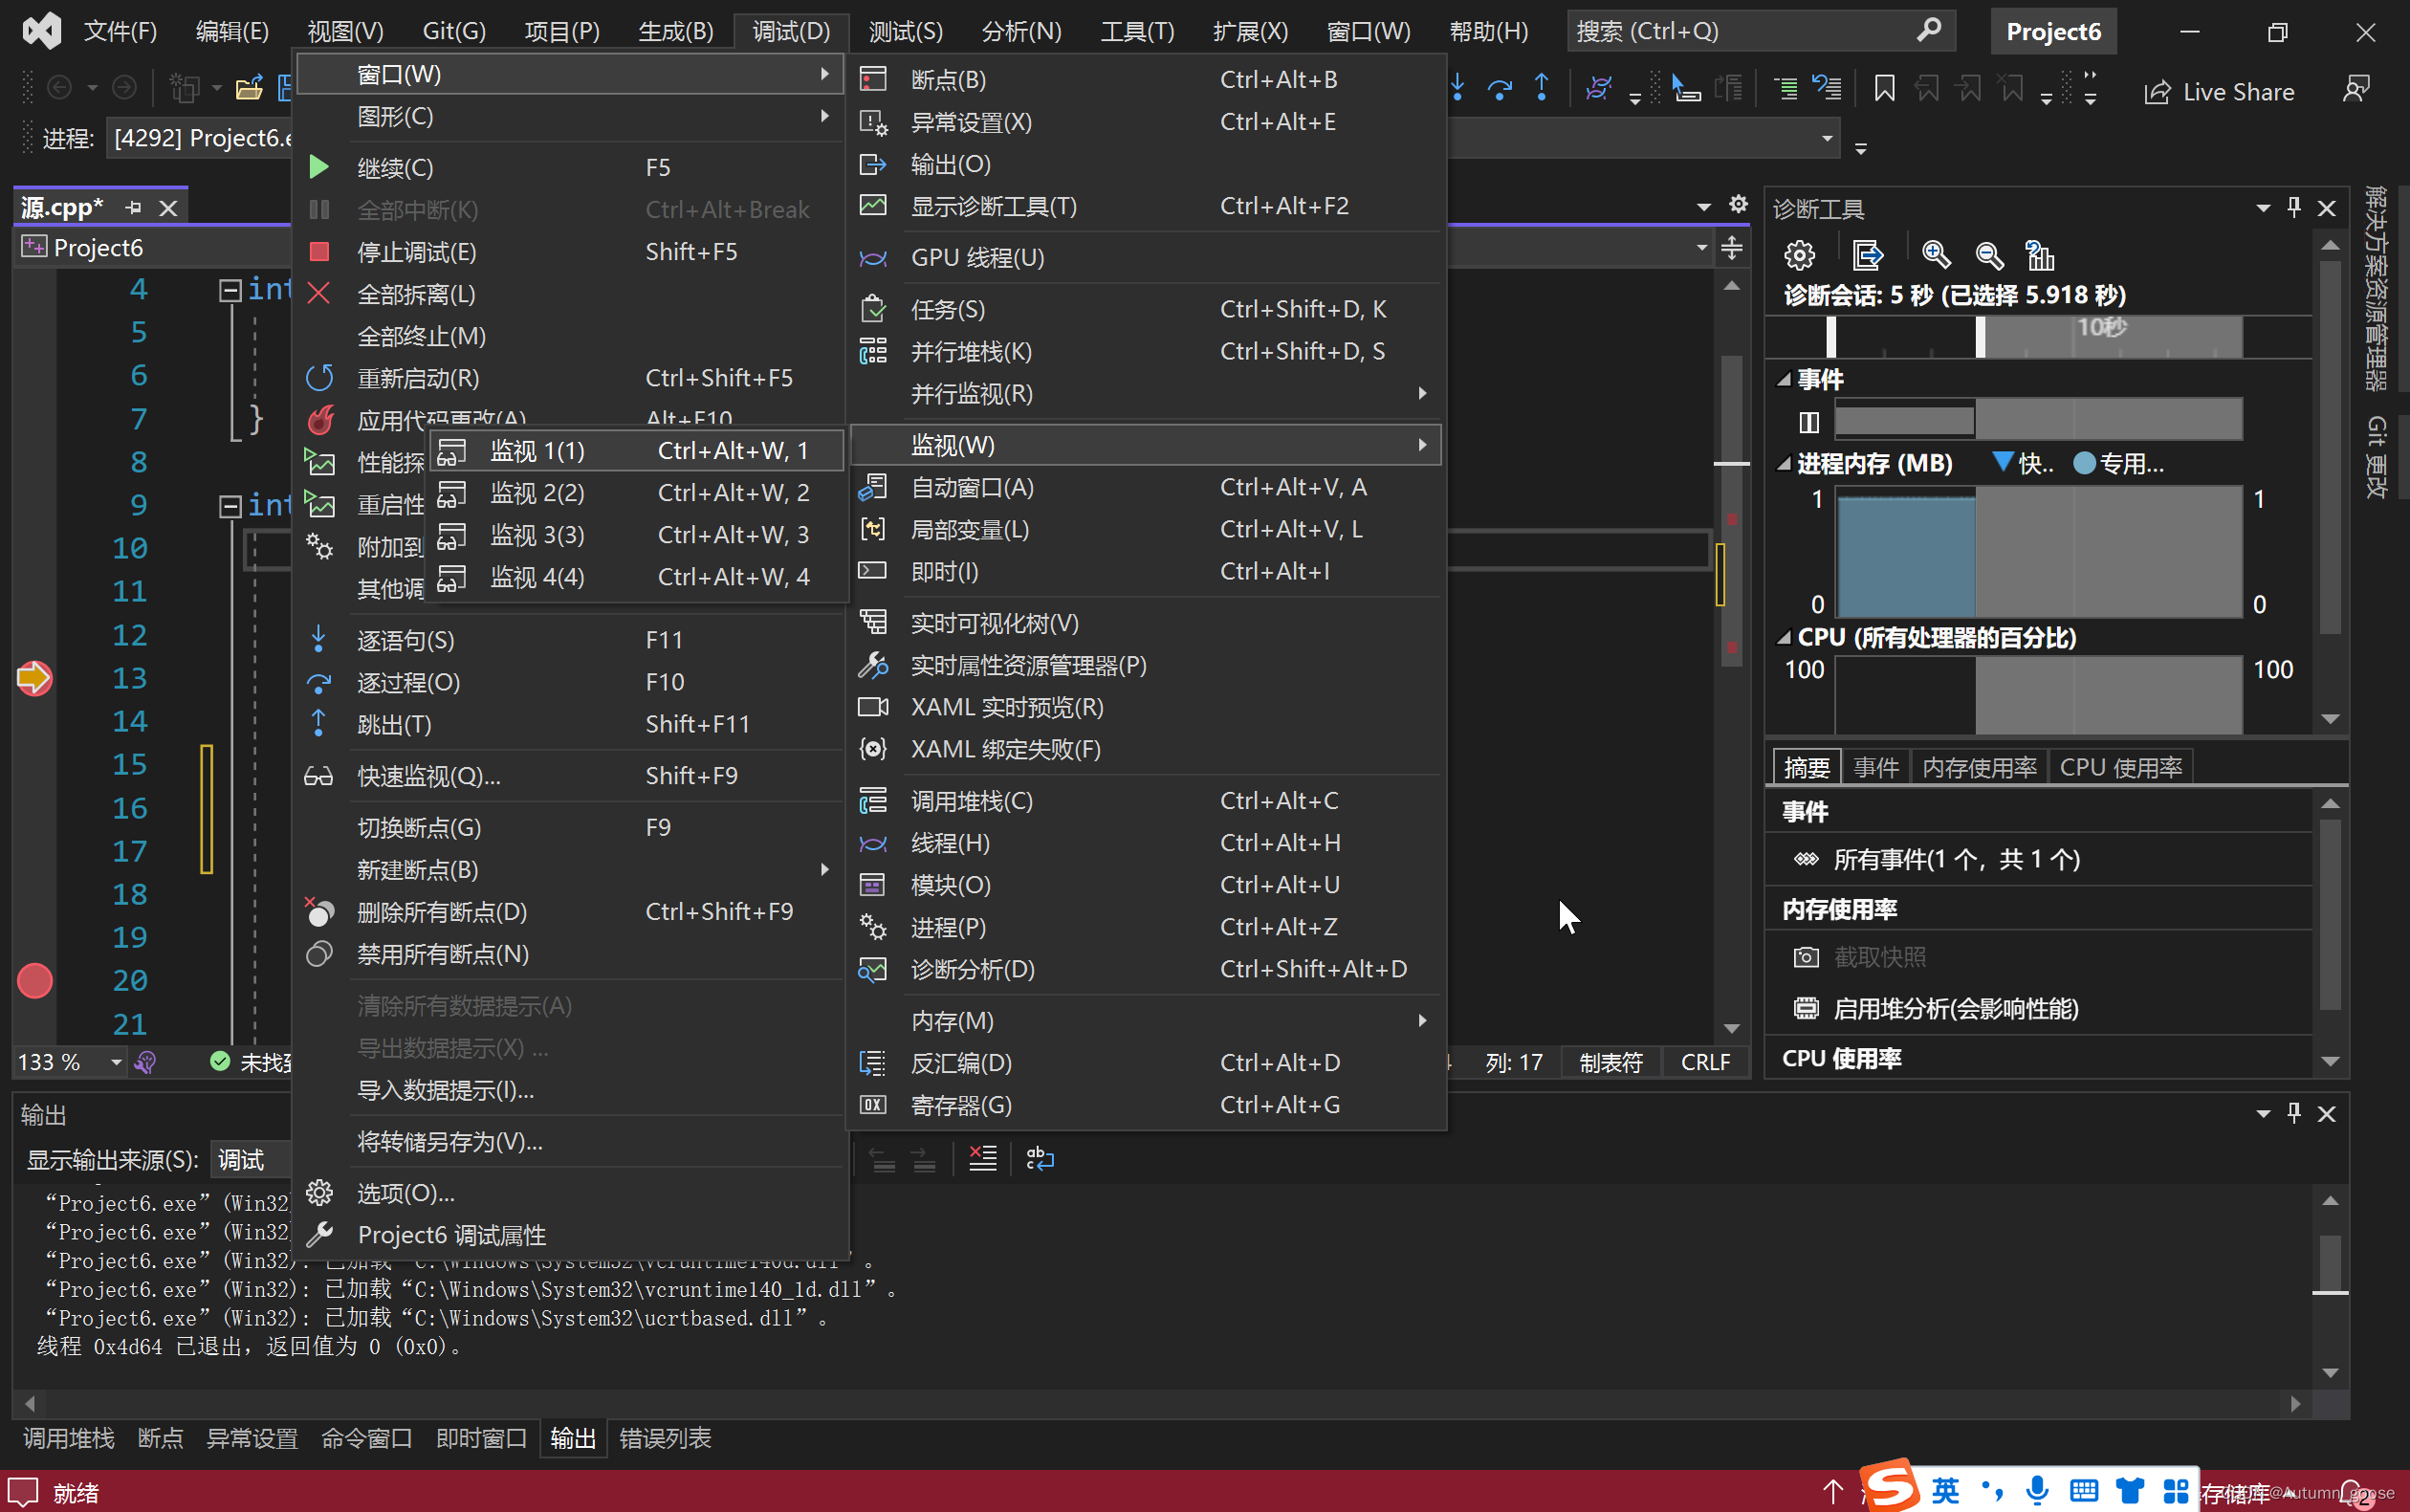
Task: Click zoom in on diagnostic timeline
Action: pyautogui.click(x=1936, y=255)
